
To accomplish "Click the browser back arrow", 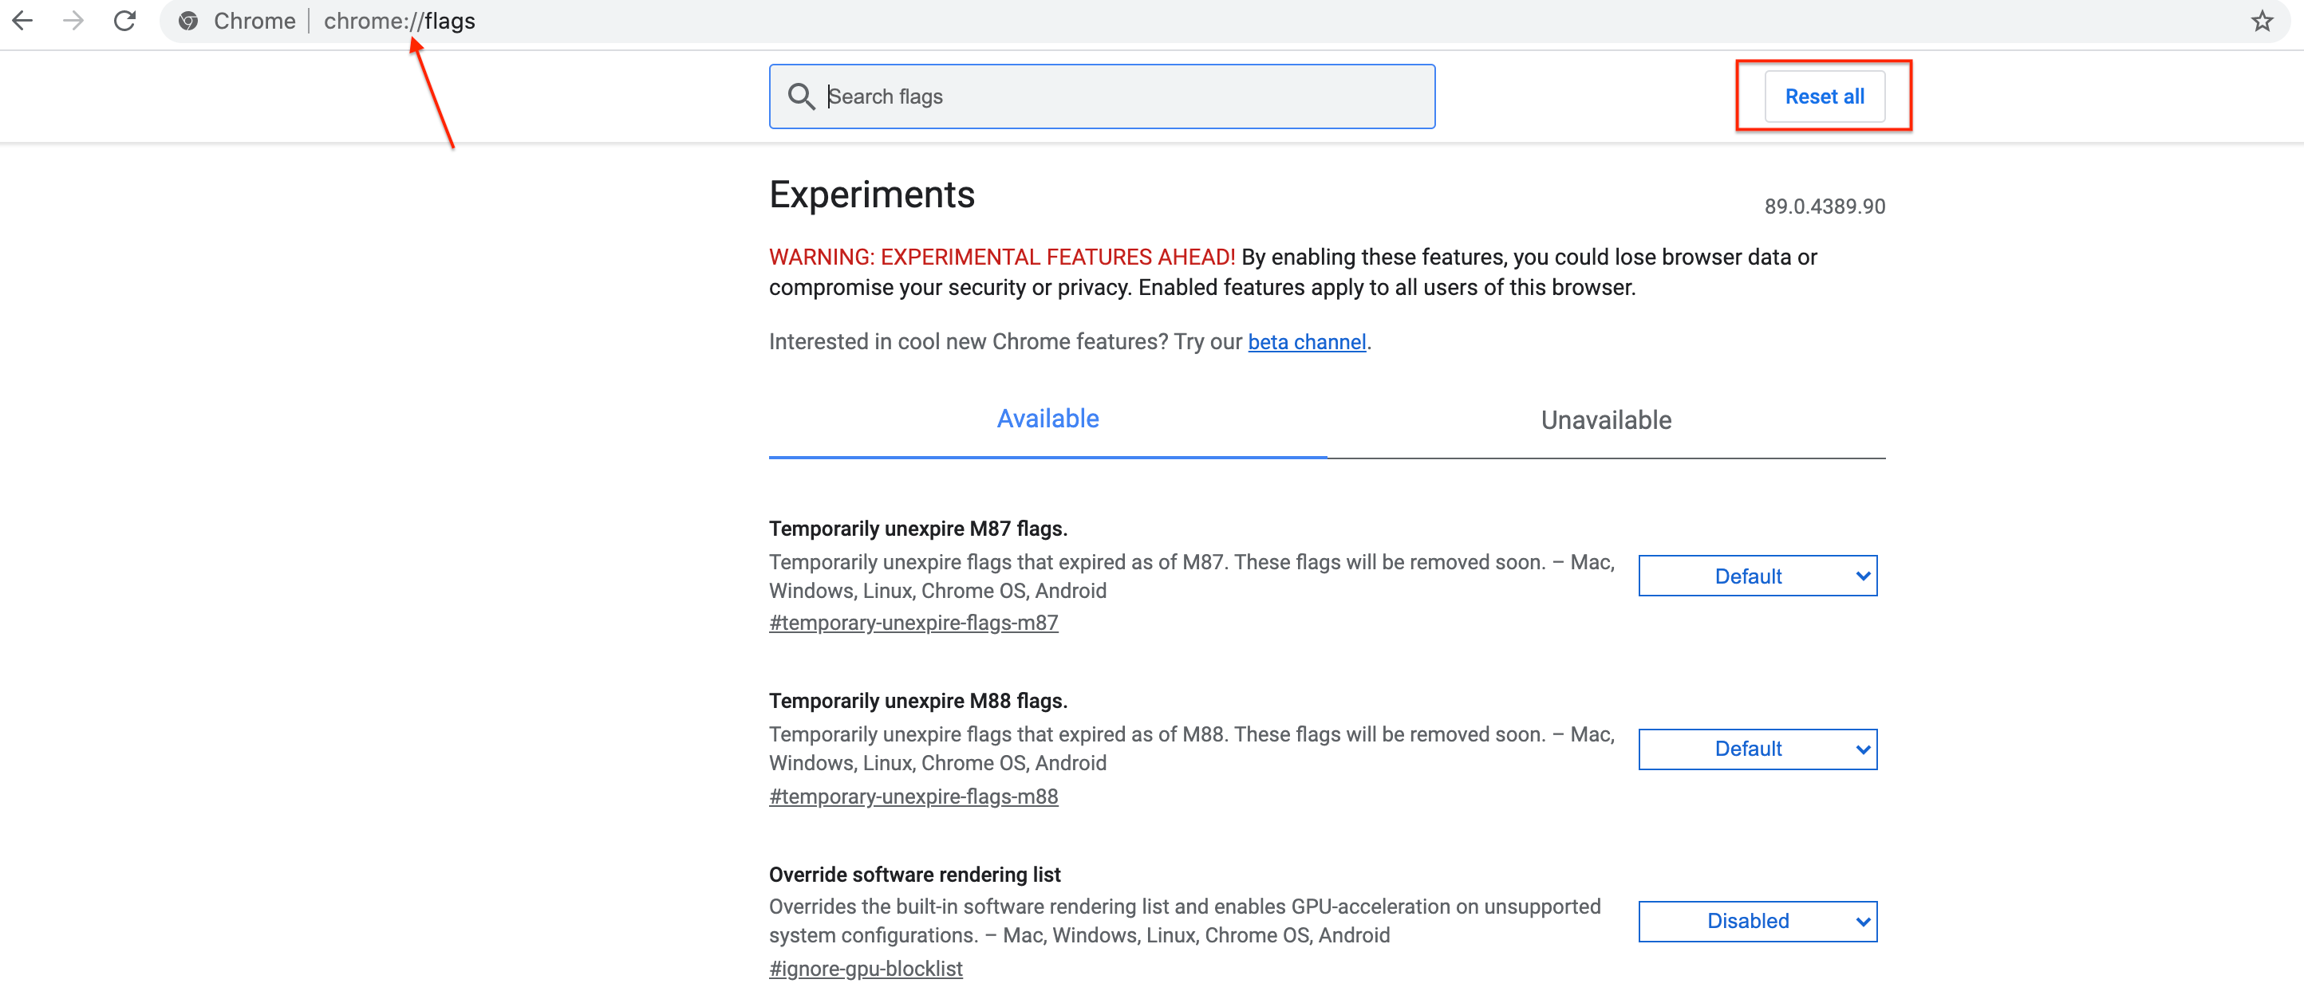I will click(22, 21).
